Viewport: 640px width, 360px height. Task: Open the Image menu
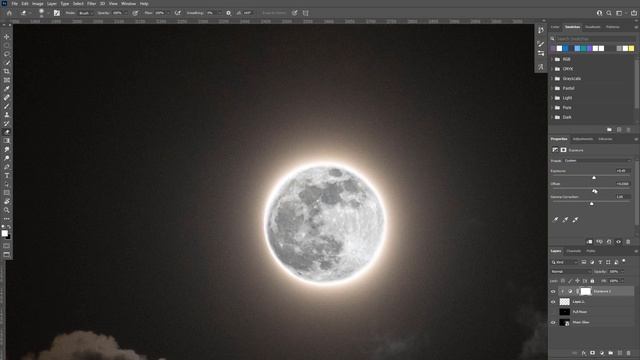coord(38,4)
